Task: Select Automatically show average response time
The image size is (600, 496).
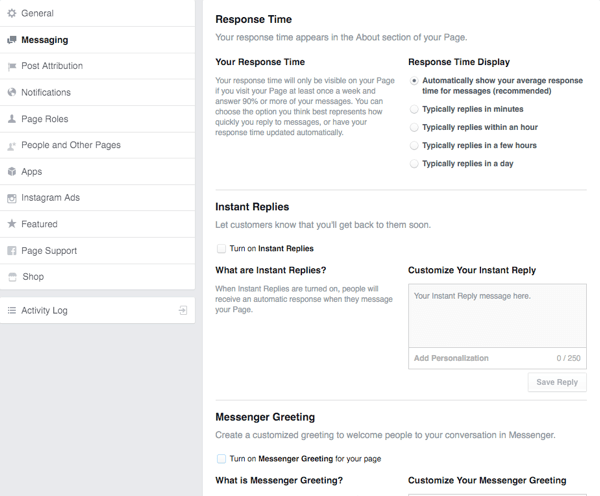Action: pyautogui.click(x=414, y=81)
